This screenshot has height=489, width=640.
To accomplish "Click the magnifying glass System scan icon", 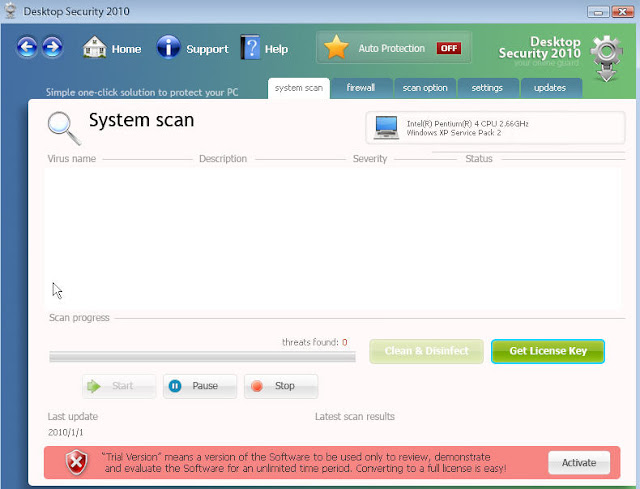I will pos(64,128).
